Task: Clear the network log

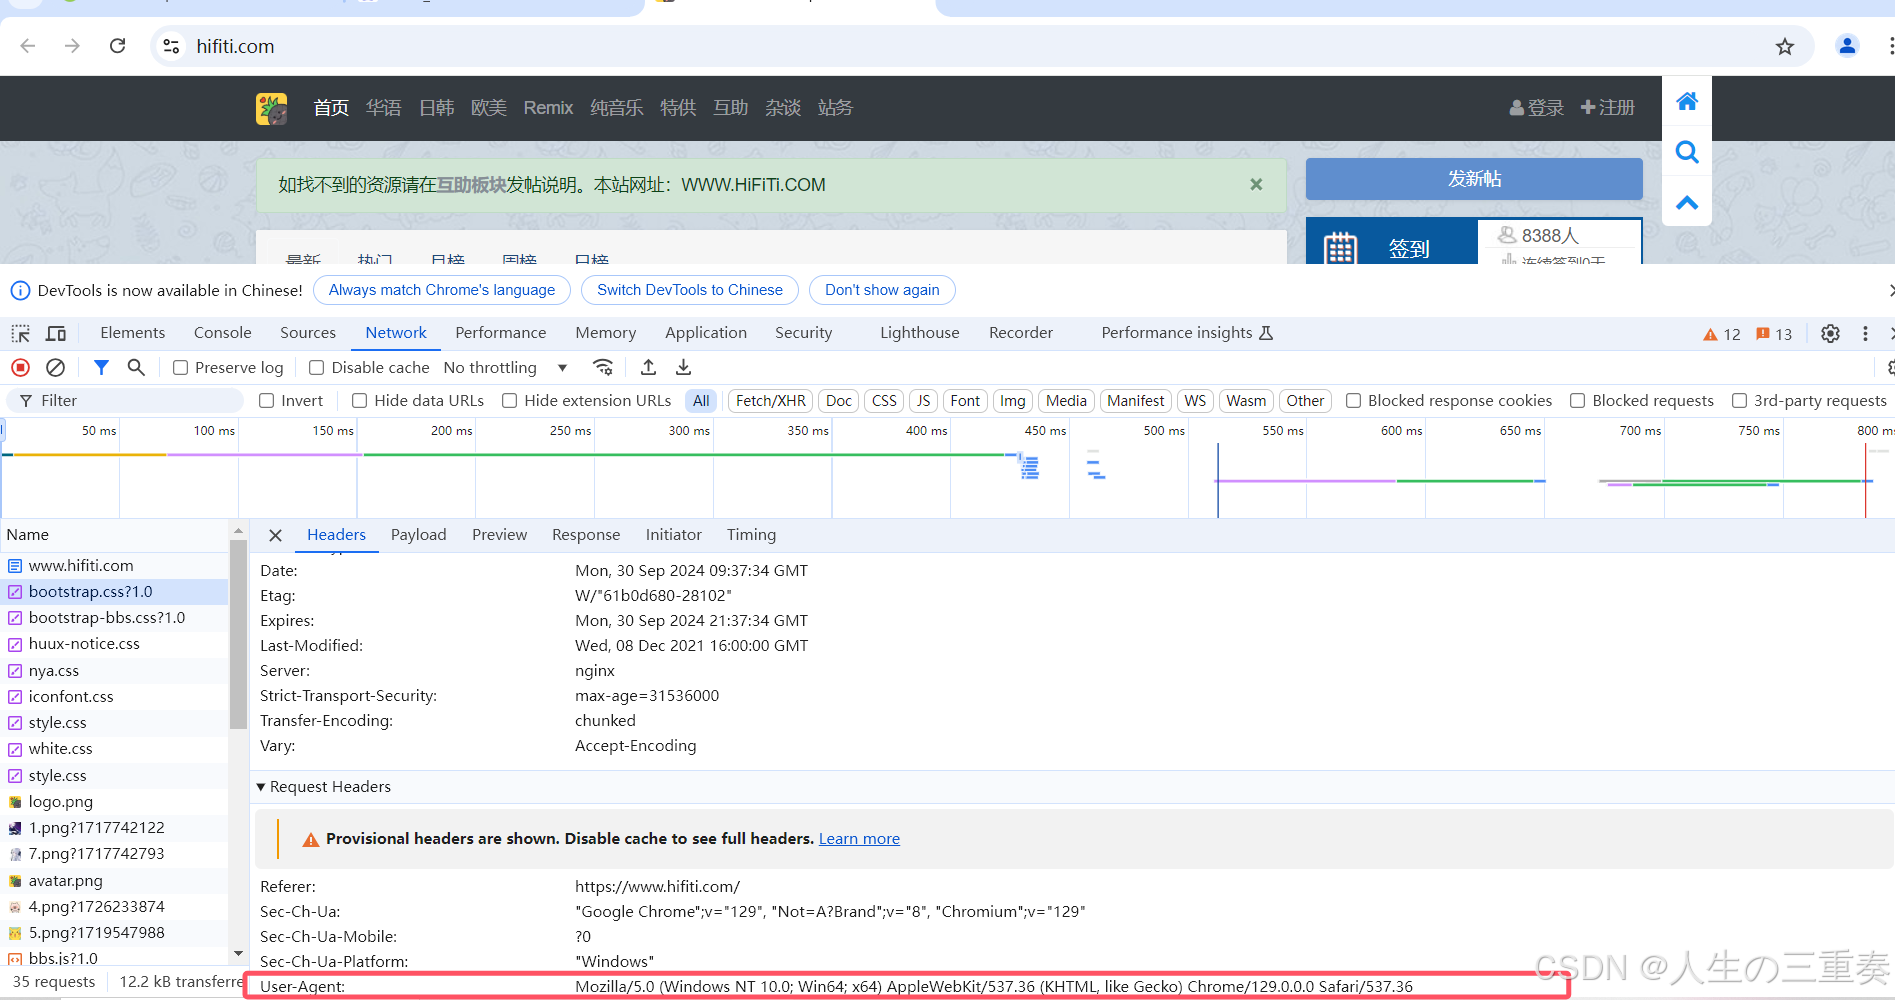Action: pos(56,368)
